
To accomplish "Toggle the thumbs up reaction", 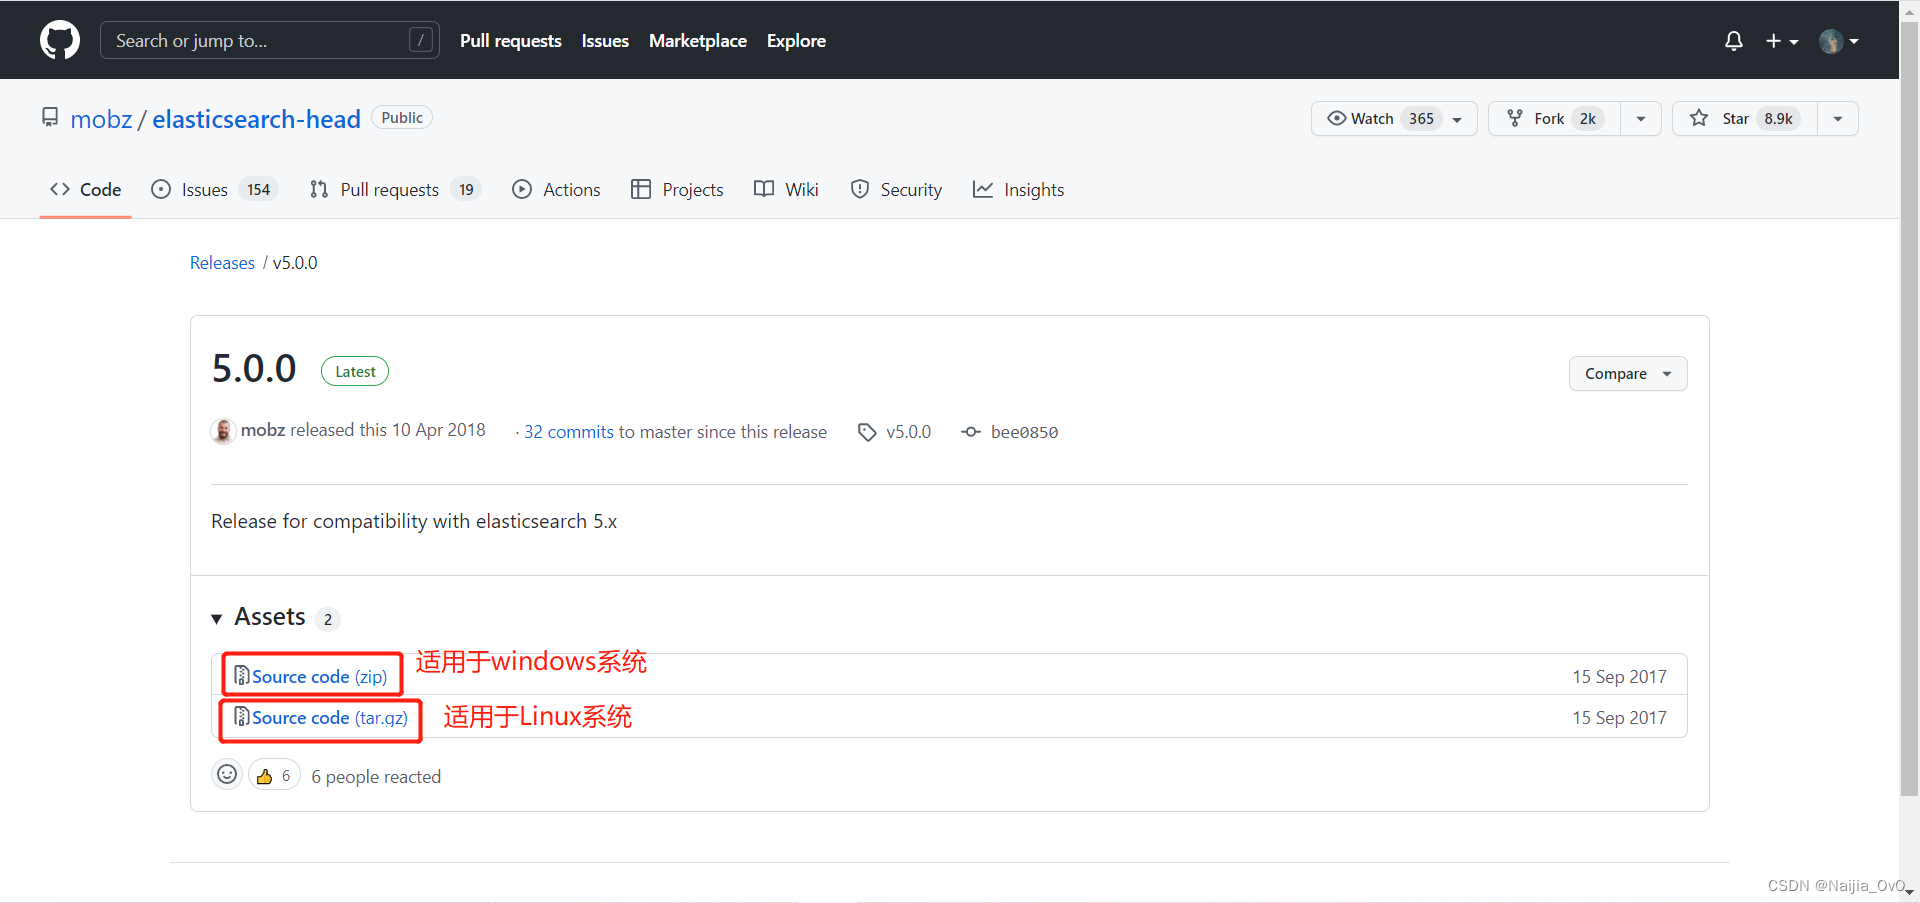I will [x=274, y=776].
